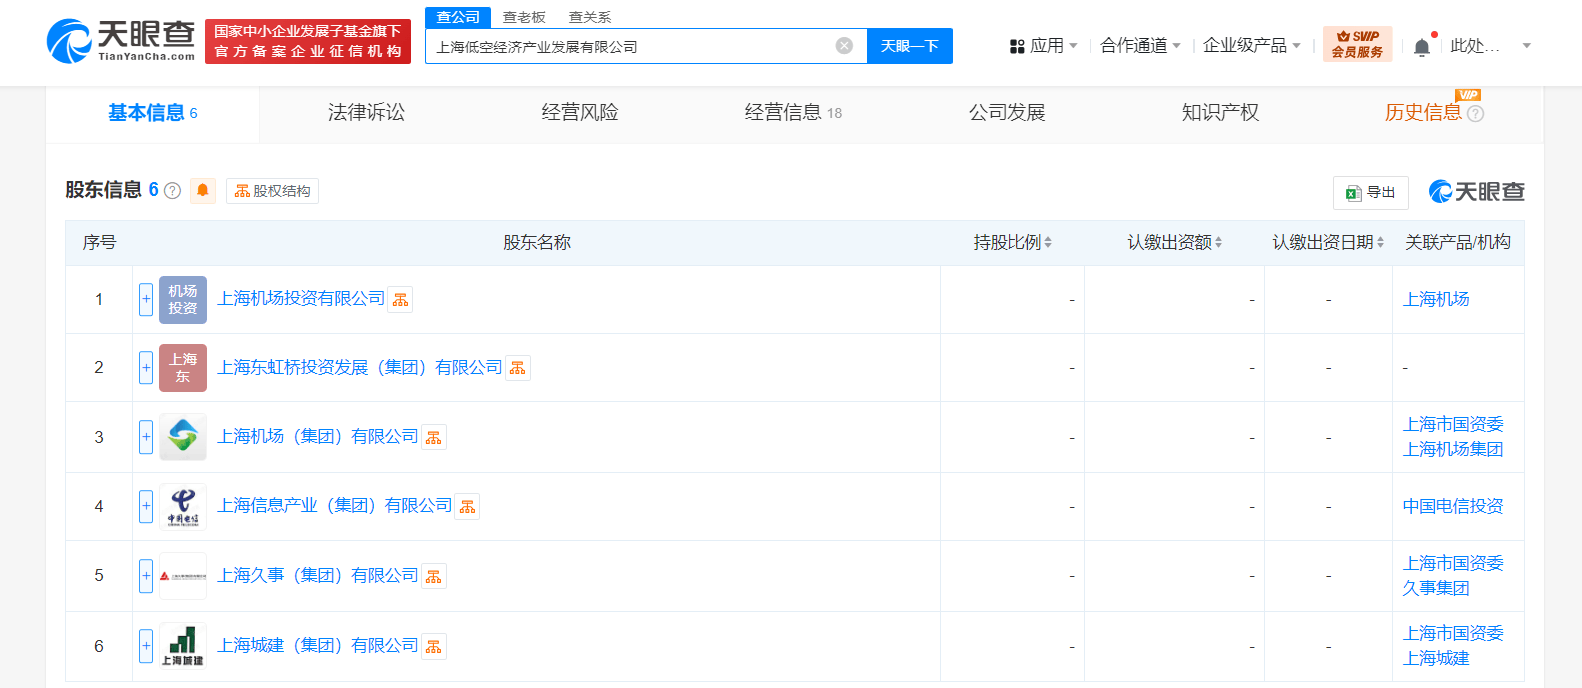
Task: Open related link 上海城建
Action: coord(1436,659)
